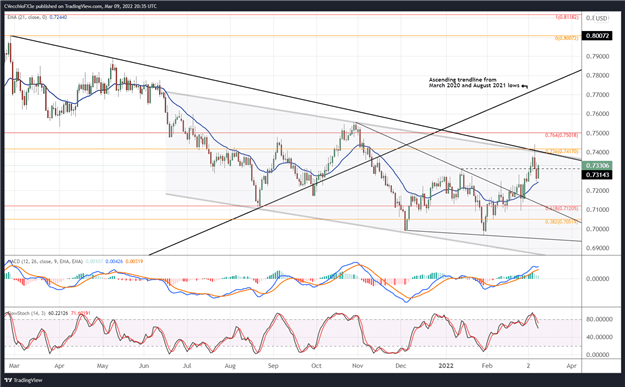625x387 pixels.
Task: Click the 0.74000 price axis value
Action: (597, 152)
